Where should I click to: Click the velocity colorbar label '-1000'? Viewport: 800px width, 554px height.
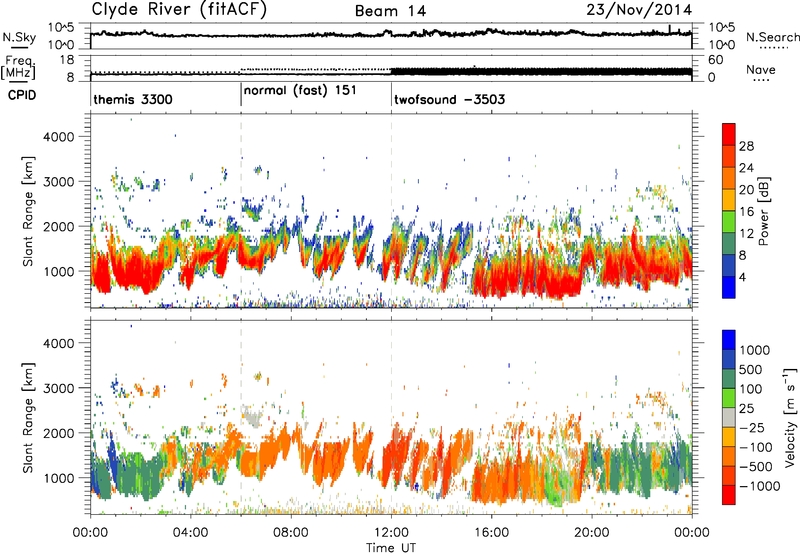[x=759, y=486]
